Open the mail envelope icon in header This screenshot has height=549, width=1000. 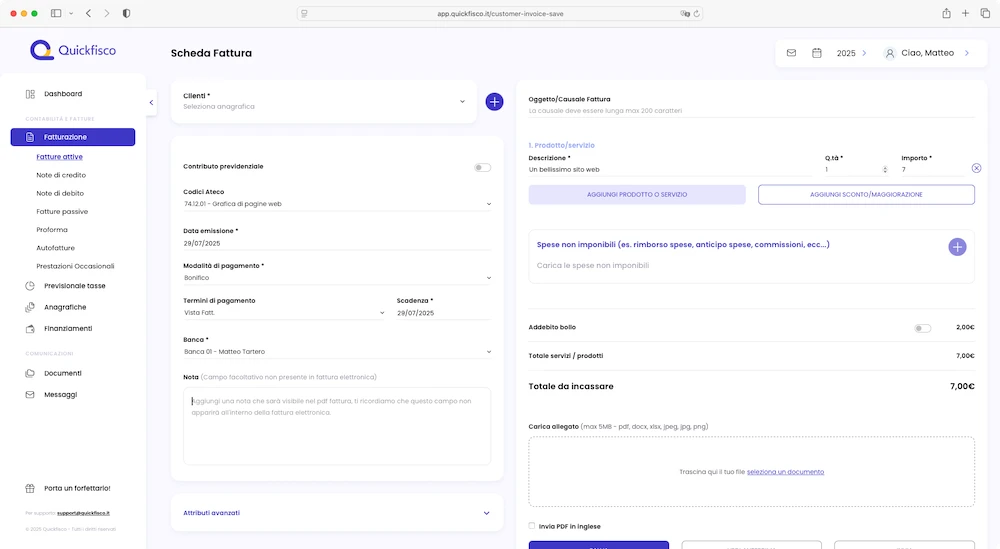tap(791, 53)
